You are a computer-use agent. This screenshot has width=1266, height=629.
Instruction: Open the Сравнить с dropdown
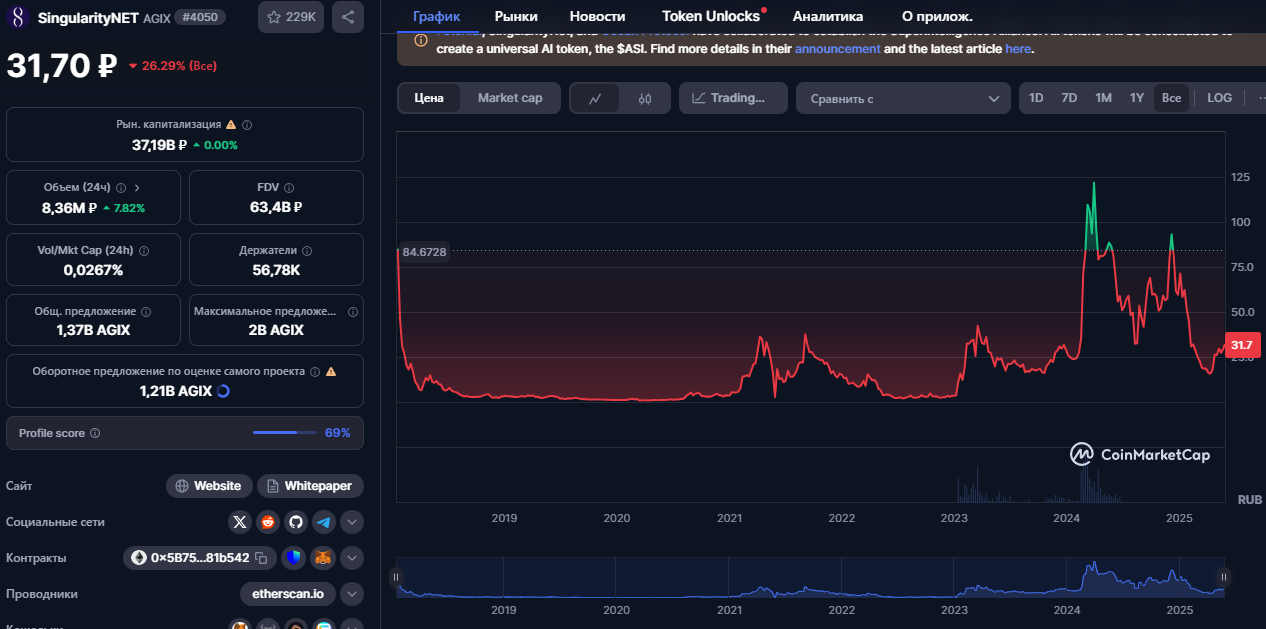(903, 98)
